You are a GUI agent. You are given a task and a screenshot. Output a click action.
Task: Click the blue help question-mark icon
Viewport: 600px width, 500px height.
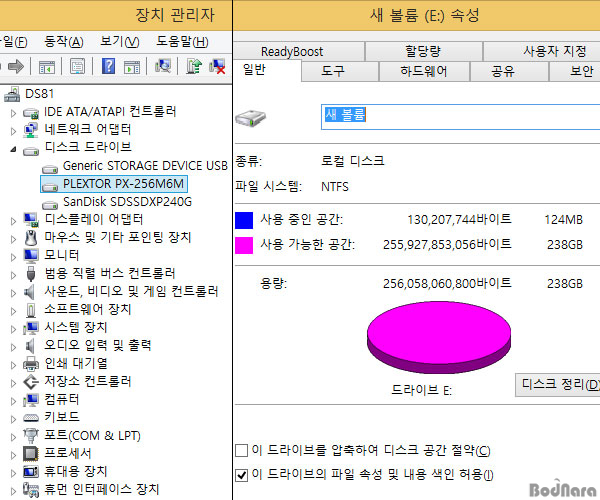coord(108,66)
